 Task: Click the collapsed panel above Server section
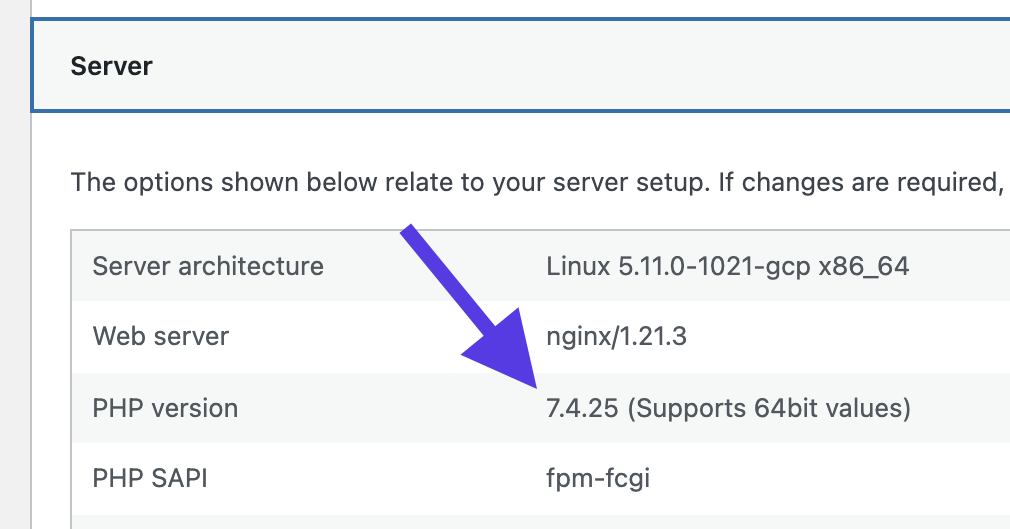(520, 8)
